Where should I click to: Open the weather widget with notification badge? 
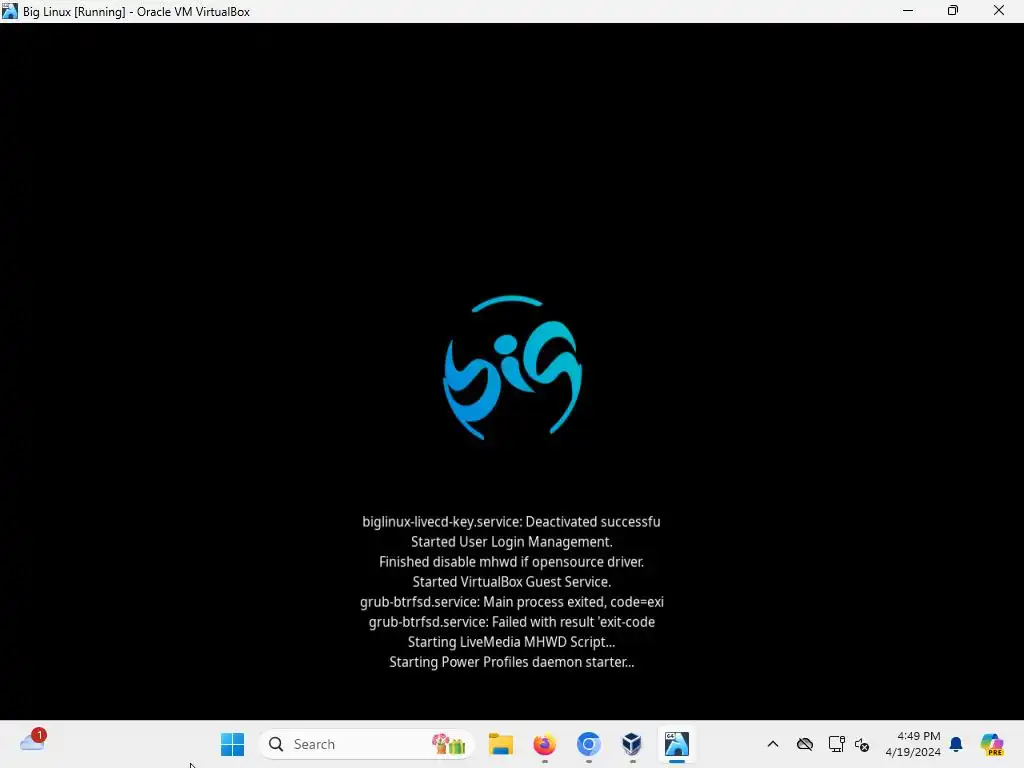click(33, 741)
